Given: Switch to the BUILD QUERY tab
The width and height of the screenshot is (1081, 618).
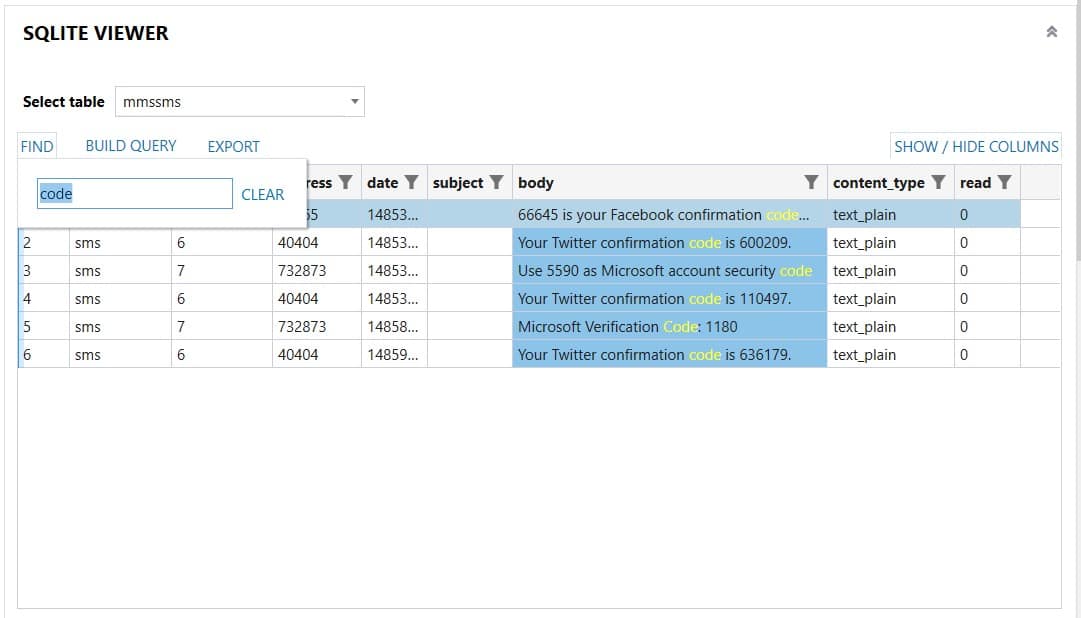Looking at the screenshot, I should click(x=130, y=146).
